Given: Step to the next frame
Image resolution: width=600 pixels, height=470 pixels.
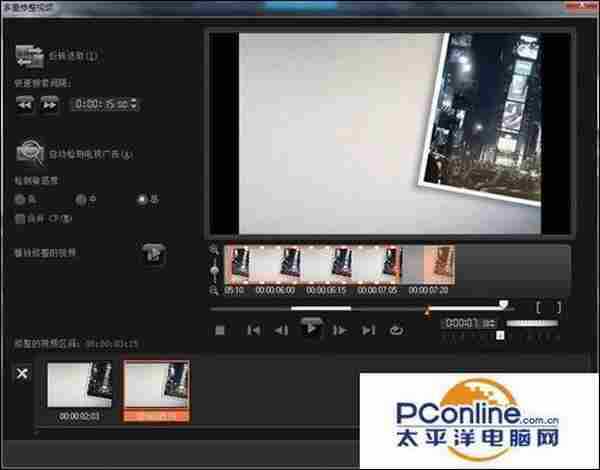Looking at the screenshot, I should pyautogui.click(x=339, y=330).
